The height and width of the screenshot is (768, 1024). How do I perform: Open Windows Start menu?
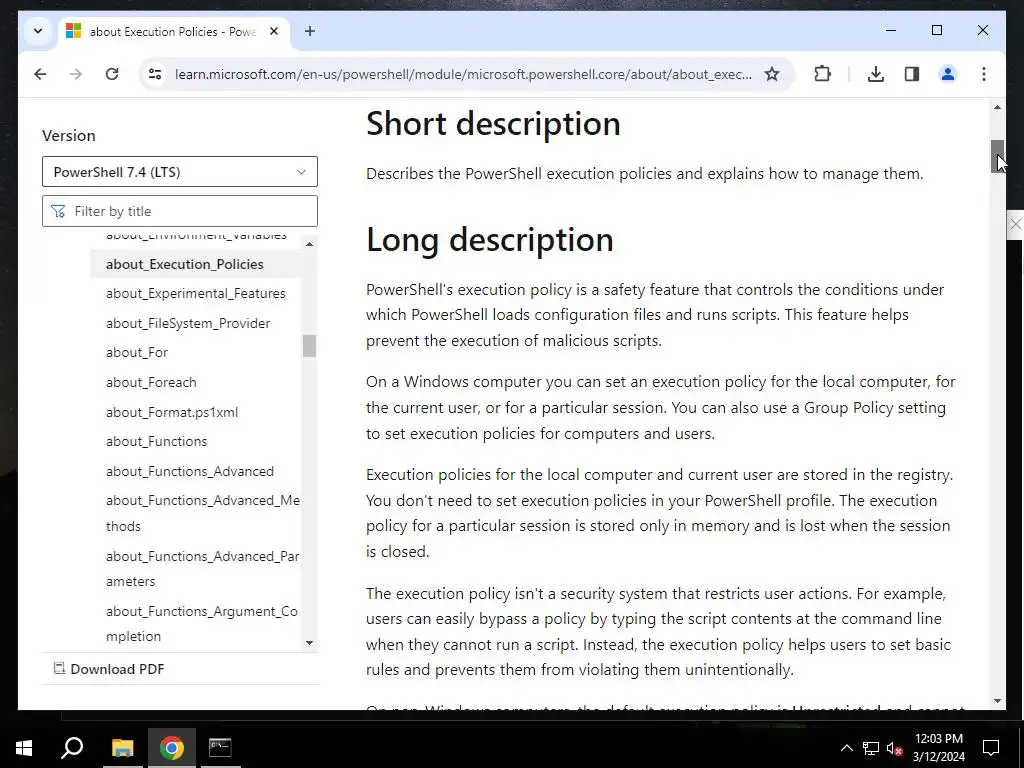24,748
